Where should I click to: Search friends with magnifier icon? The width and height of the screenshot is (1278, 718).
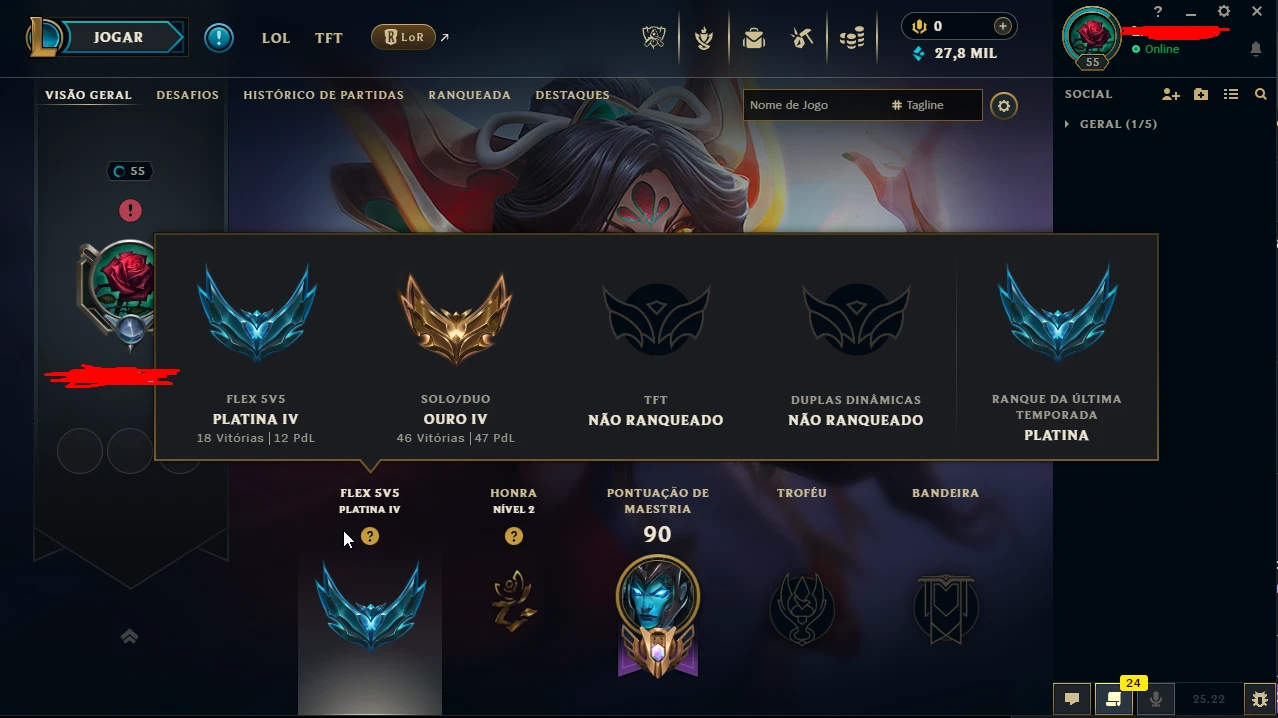(1260, 94)
